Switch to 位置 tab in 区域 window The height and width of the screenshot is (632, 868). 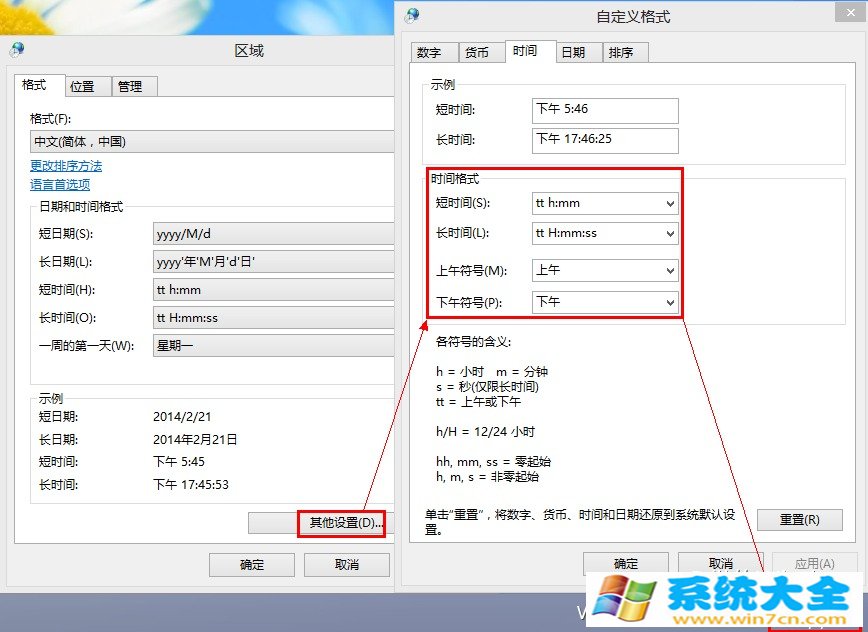tap(87, 86)
